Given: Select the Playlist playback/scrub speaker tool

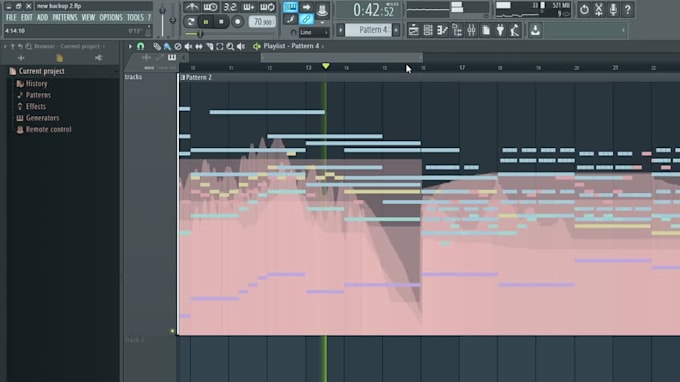Looking at the screenshot, I should (x=241, y=46).
